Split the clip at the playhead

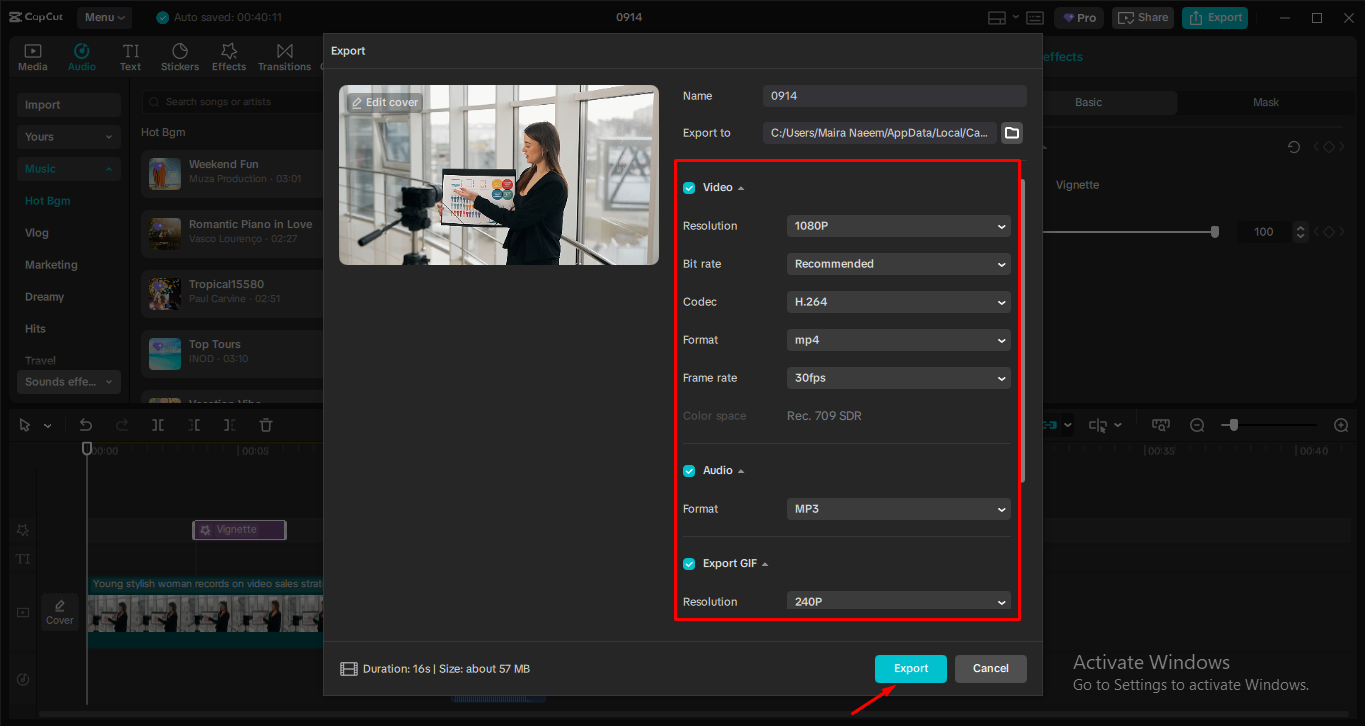(158, 425)
